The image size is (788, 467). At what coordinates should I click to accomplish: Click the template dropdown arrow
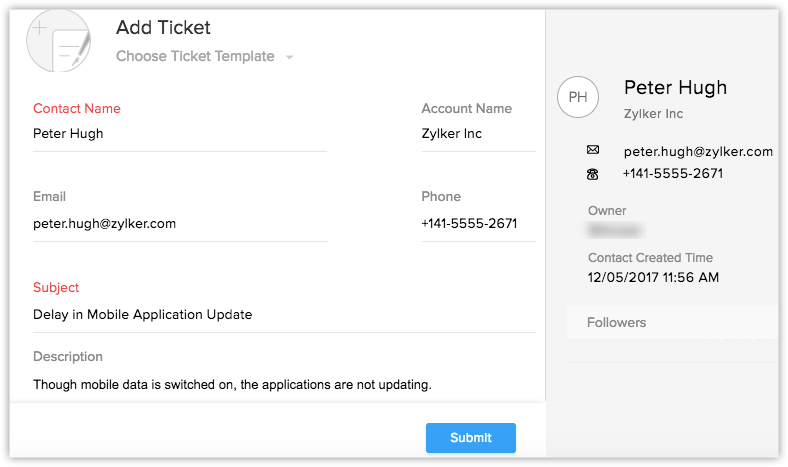coord(289,58)
